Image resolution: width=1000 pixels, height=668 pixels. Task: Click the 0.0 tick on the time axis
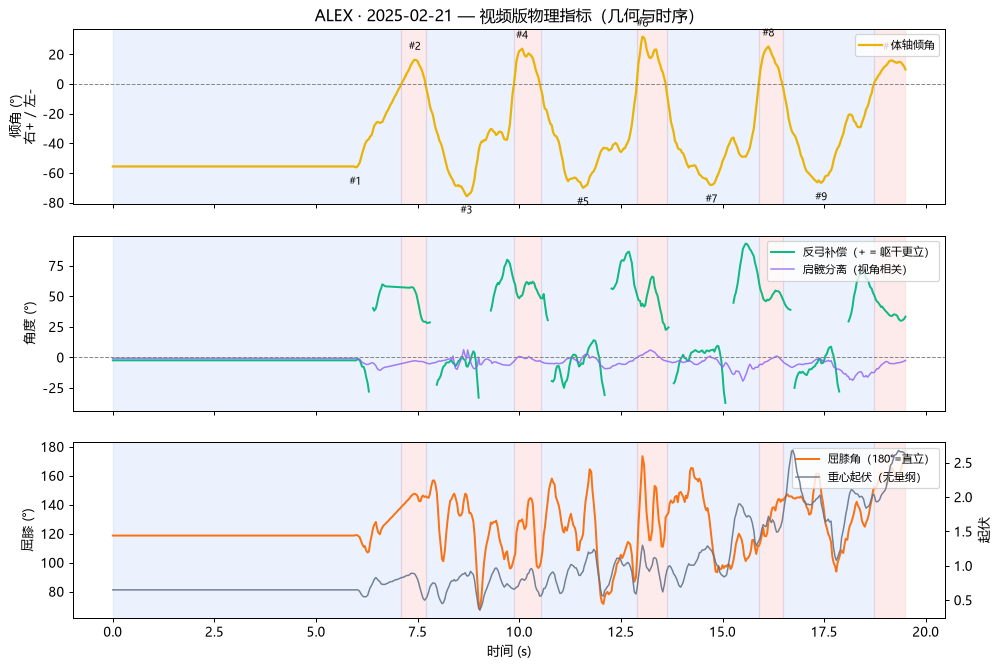pos(113,632)
